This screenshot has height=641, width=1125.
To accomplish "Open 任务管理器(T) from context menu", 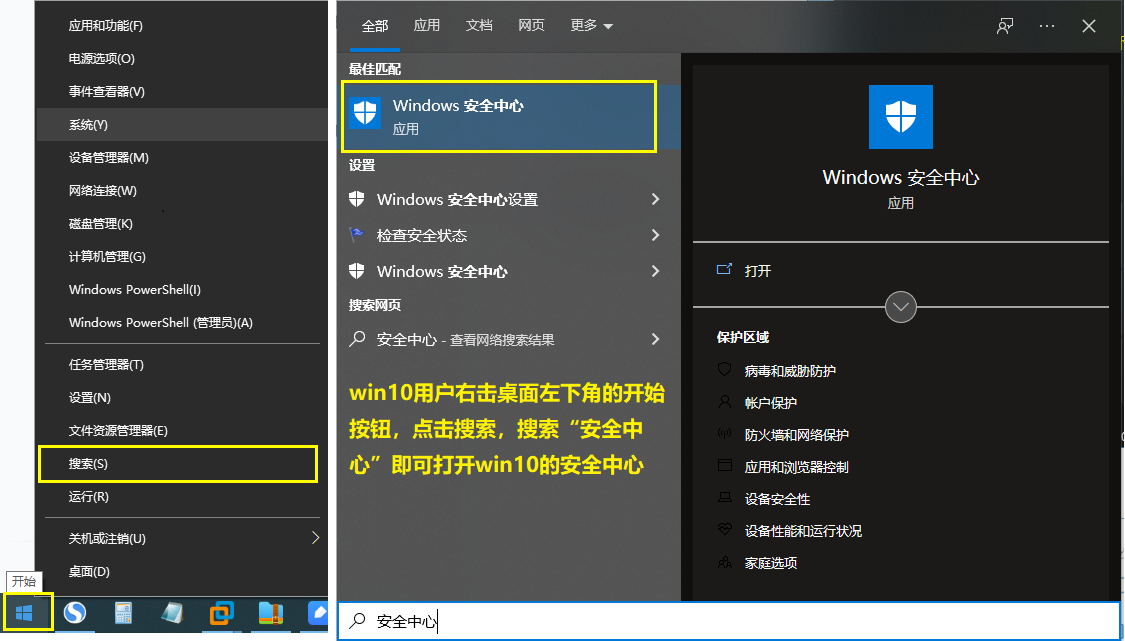I will pos(182,365).
